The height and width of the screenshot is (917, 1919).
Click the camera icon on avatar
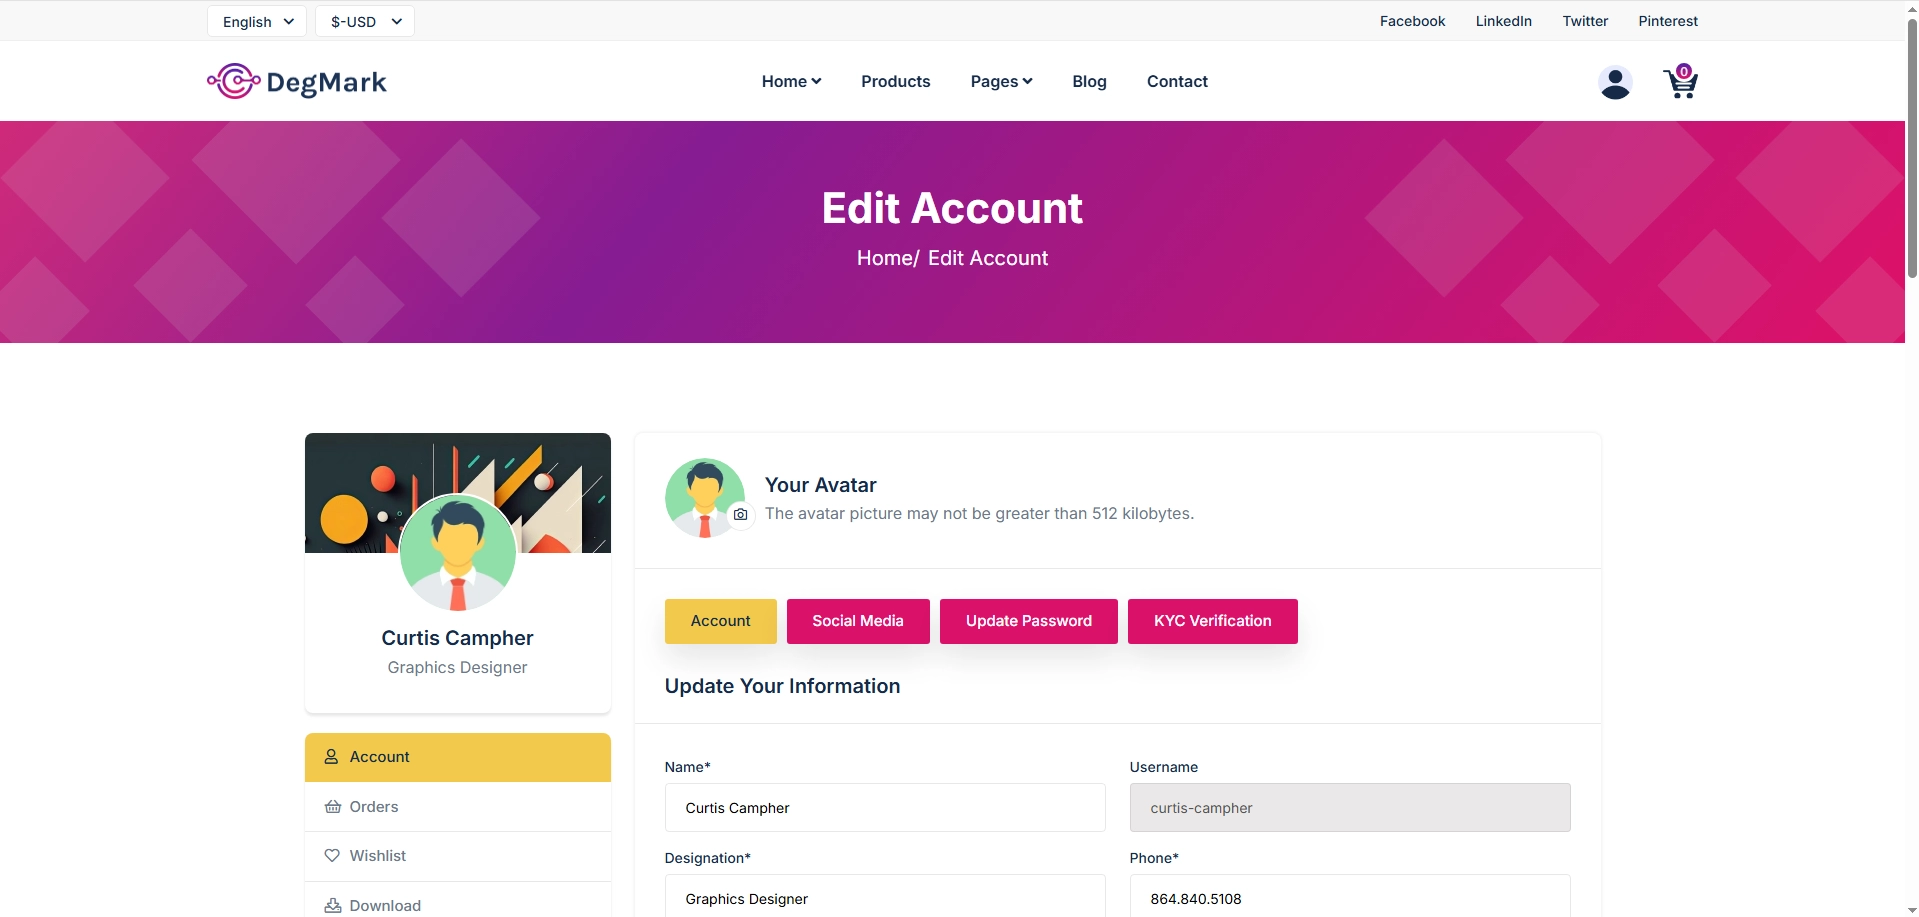coord(740,514)
